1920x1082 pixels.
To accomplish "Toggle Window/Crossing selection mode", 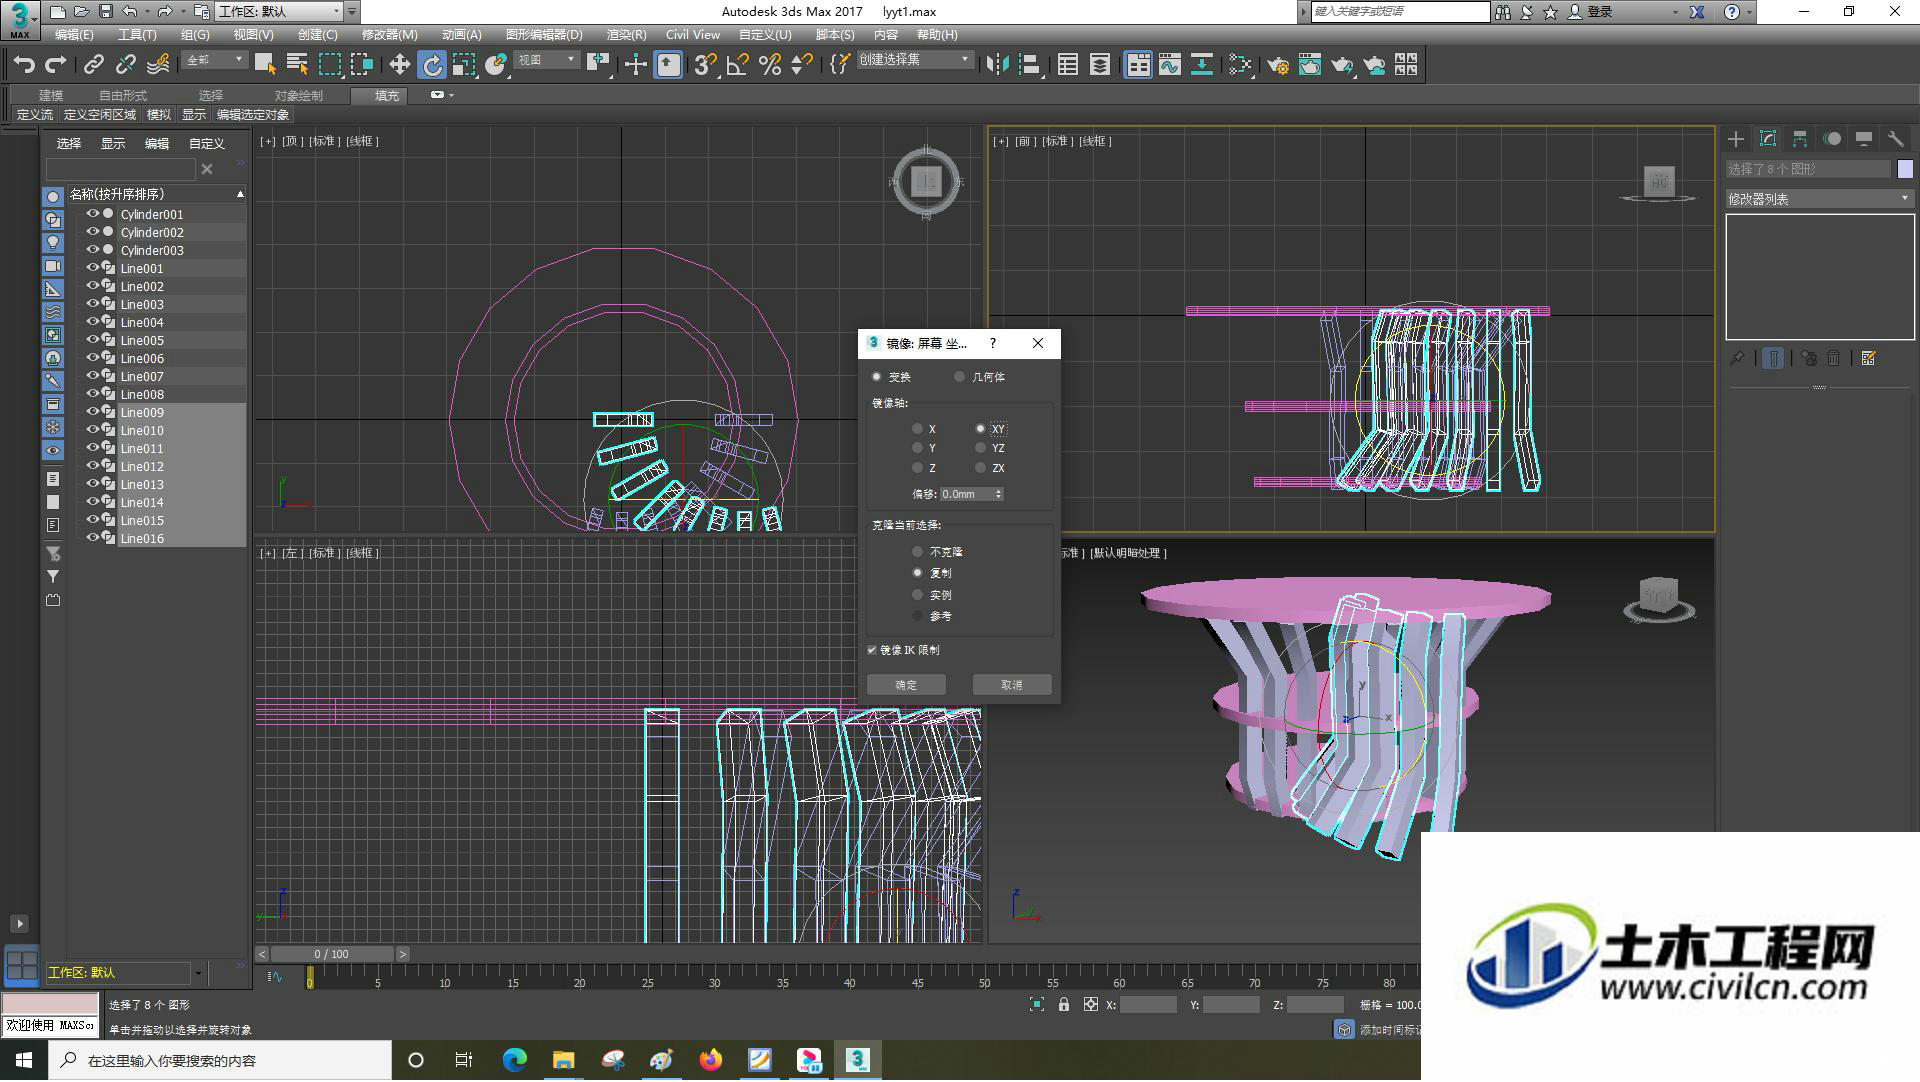I will [362, 65].
